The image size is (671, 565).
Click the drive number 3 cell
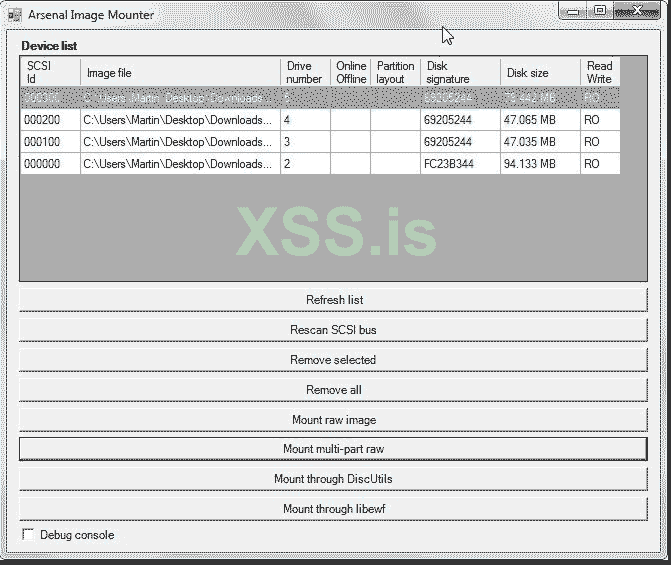[305, 142]
